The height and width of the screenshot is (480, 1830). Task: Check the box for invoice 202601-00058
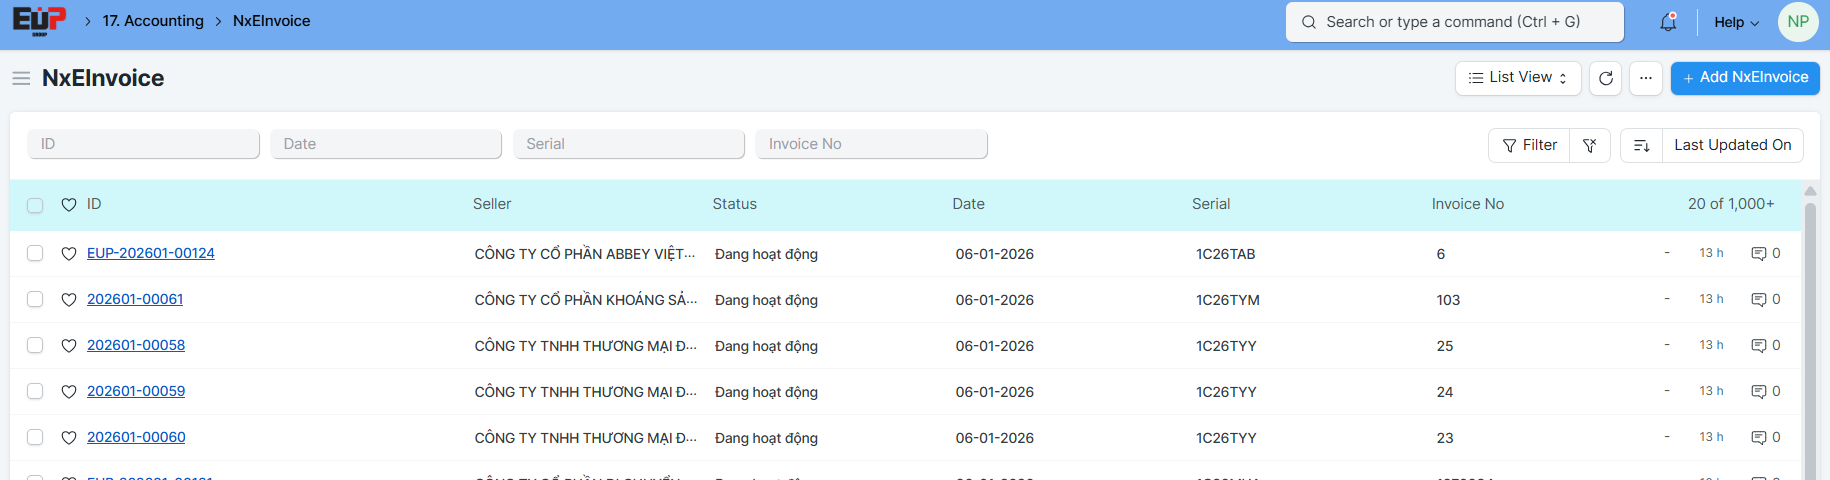[x=35, y=346]
